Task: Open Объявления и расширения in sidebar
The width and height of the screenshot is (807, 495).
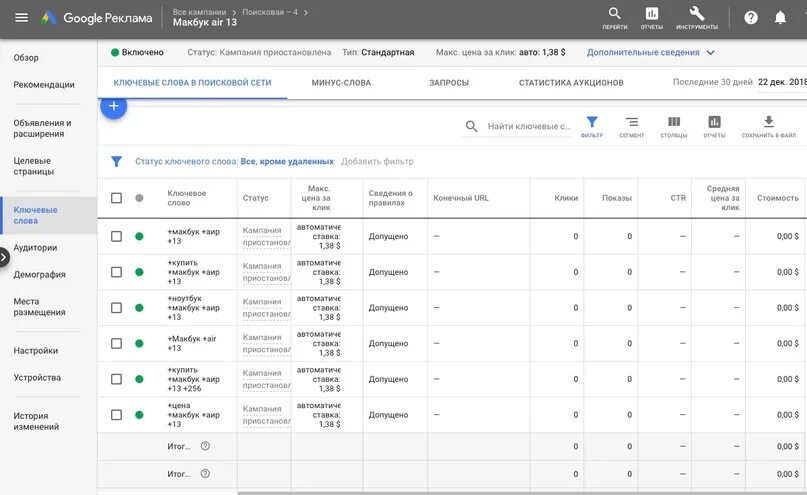Action: pyautogui.click(x=42, y=128)
